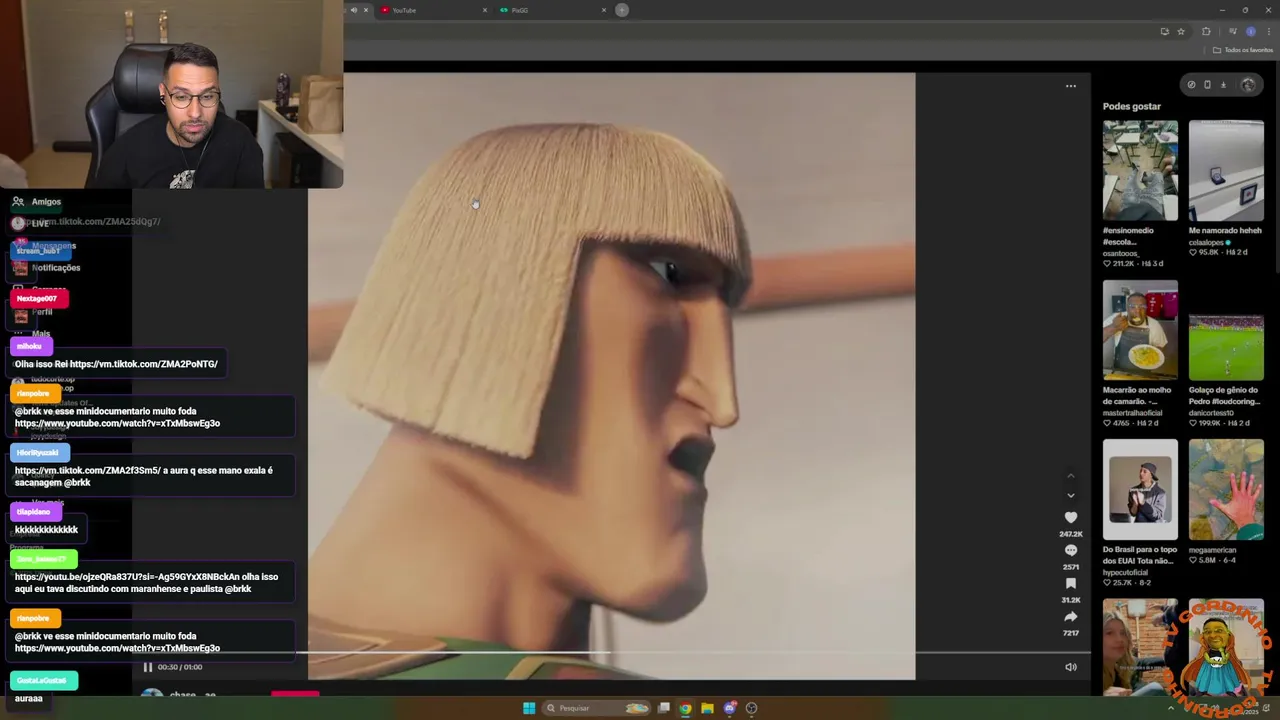Open the purple Discord-like taskbar icon
The height and width of the screenshot is (720, 1280).
pyautogui.click(x=729, y=708)
